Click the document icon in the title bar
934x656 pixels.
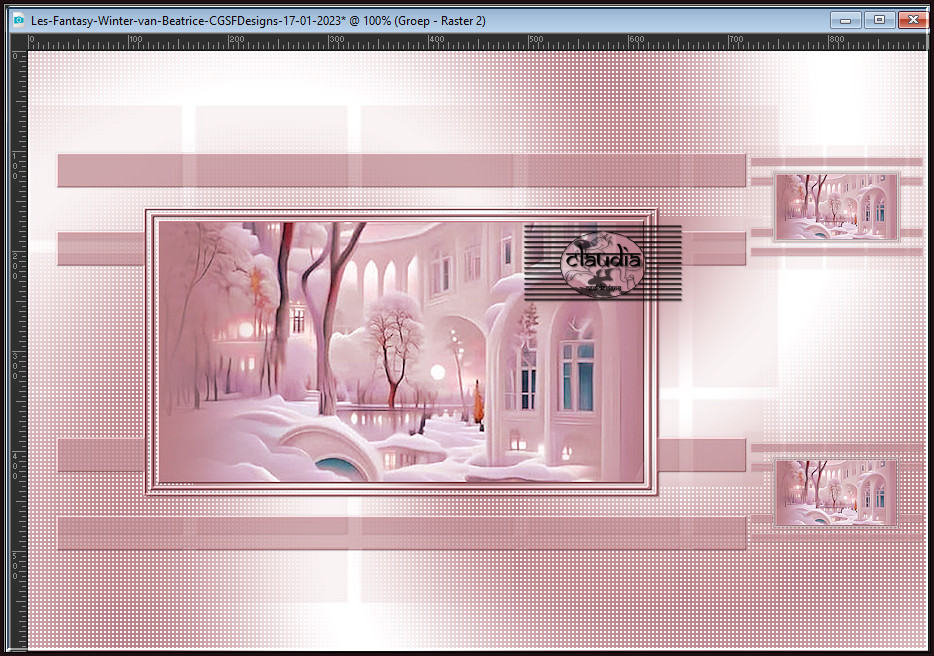[18, 20]
